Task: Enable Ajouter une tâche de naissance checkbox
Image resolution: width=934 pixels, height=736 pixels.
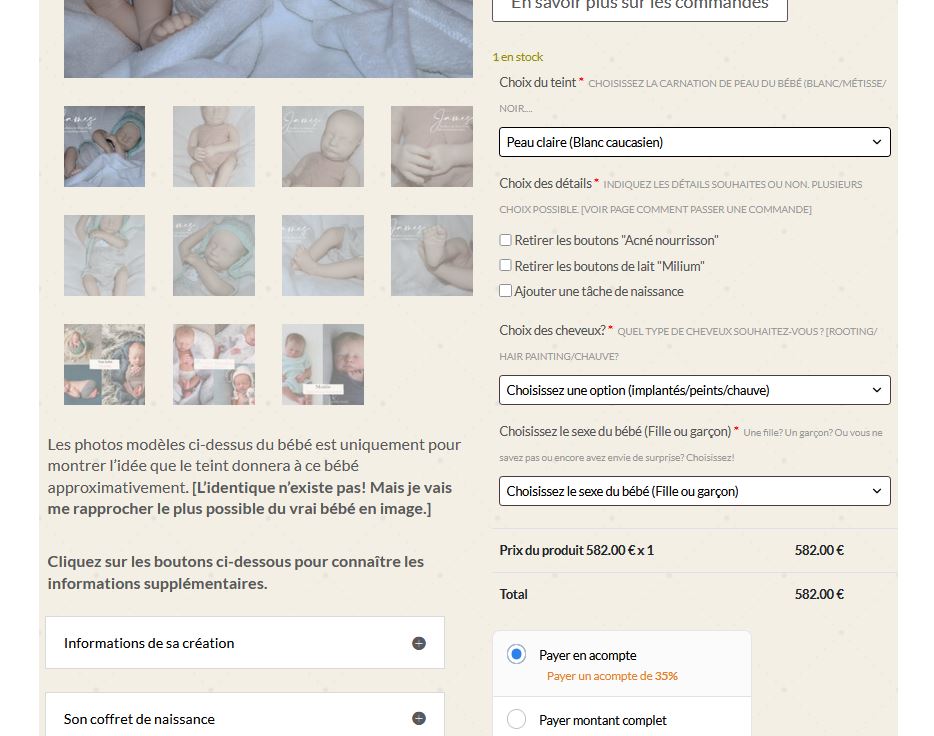Action: 505,291
